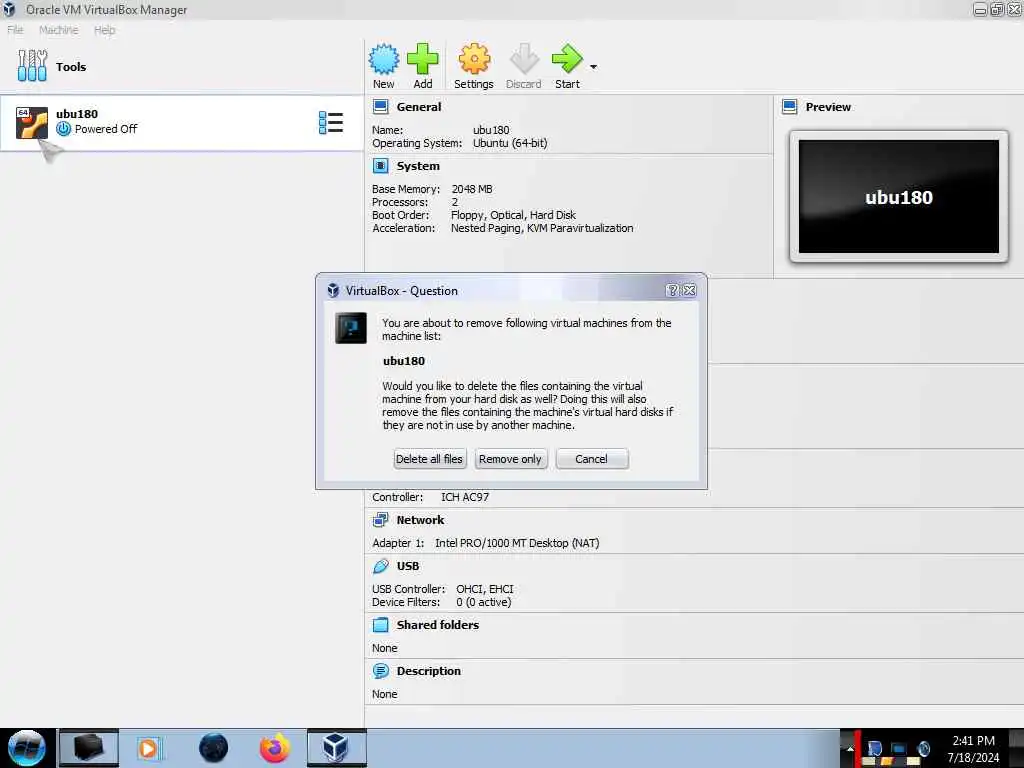Click Nested Paging, KVM Paravirtualization text
The width and height of the screenshot is (1024, 768).
pyautogui.click(x=542, y=228)
